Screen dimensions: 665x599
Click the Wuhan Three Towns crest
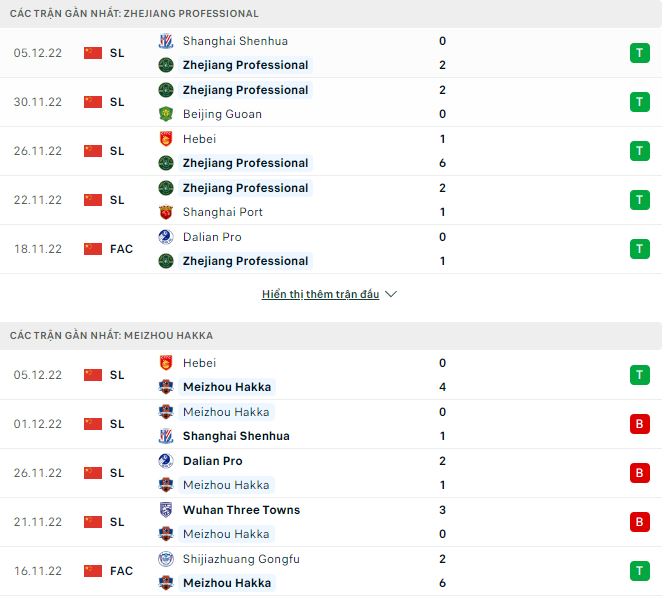pyautogui.click(x=166, y=510)
